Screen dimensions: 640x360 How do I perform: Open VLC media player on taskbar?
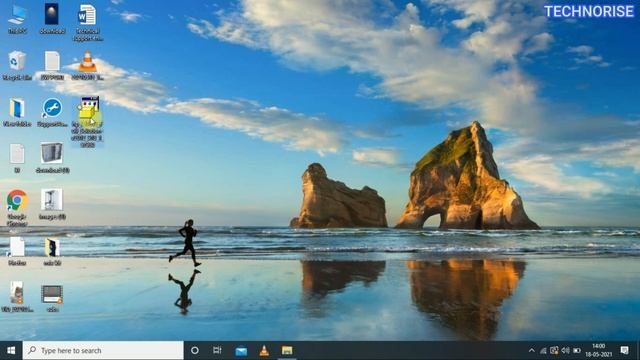(264, 351)
